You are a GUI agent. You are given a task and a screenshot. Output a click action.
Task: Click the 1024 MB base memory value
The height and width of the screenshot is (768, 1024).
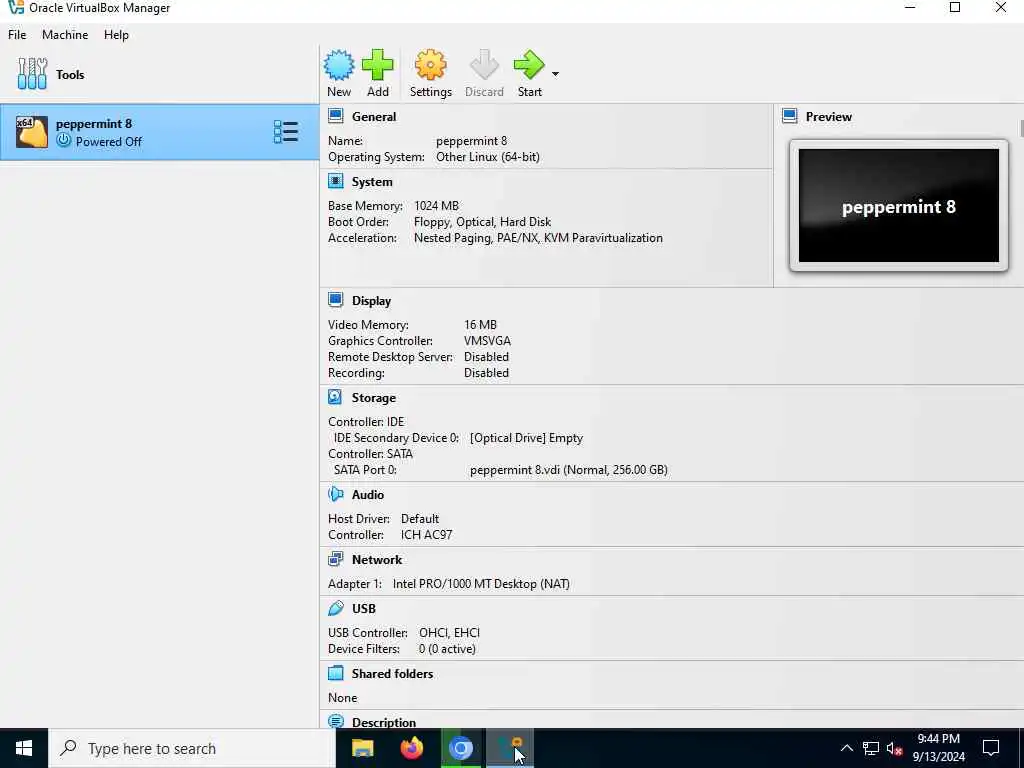(x=436, y=206)
